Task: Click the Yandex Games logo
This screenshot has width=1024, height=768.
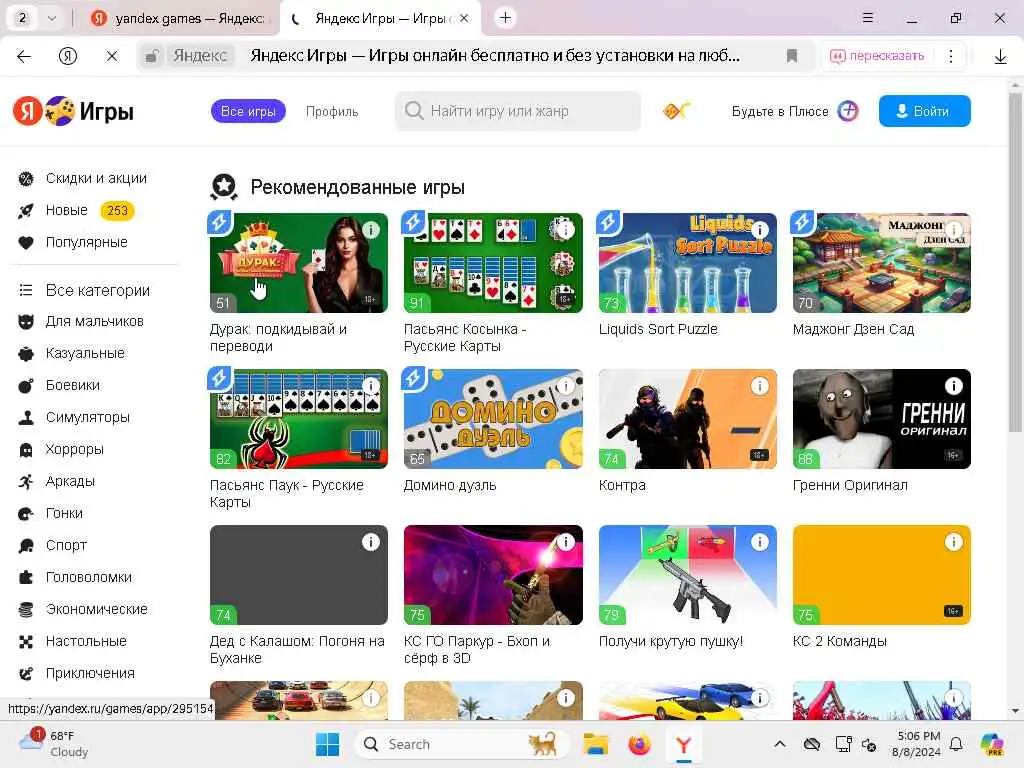Action: pos(73,111)
